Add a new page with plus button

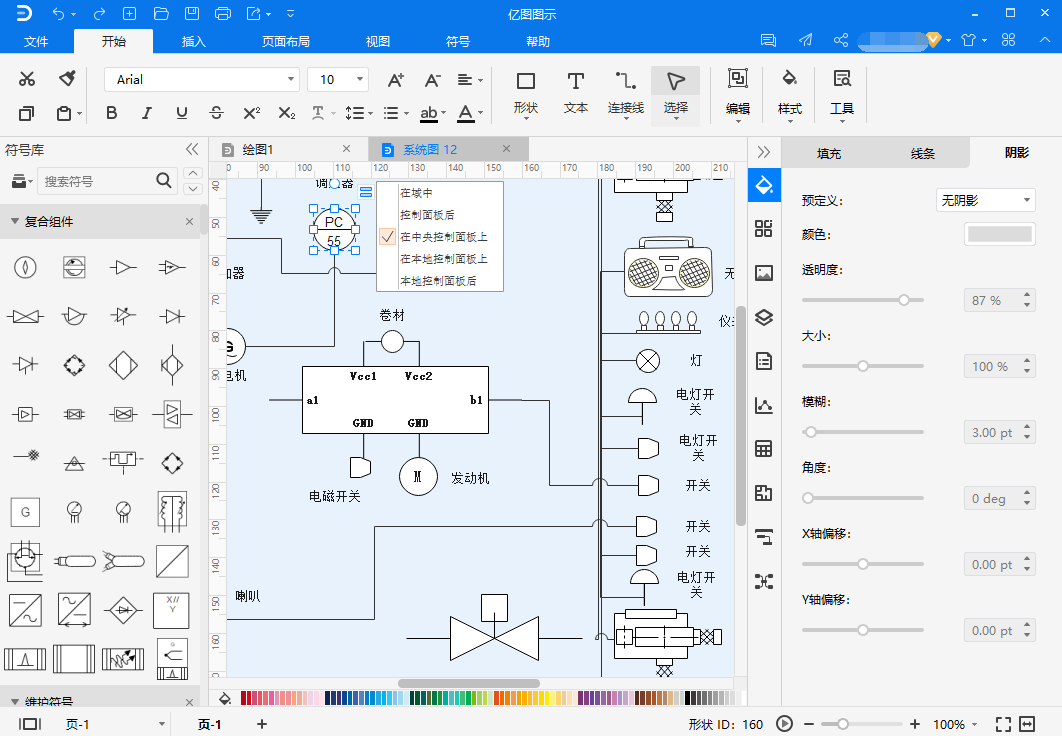tap(262, 724)
